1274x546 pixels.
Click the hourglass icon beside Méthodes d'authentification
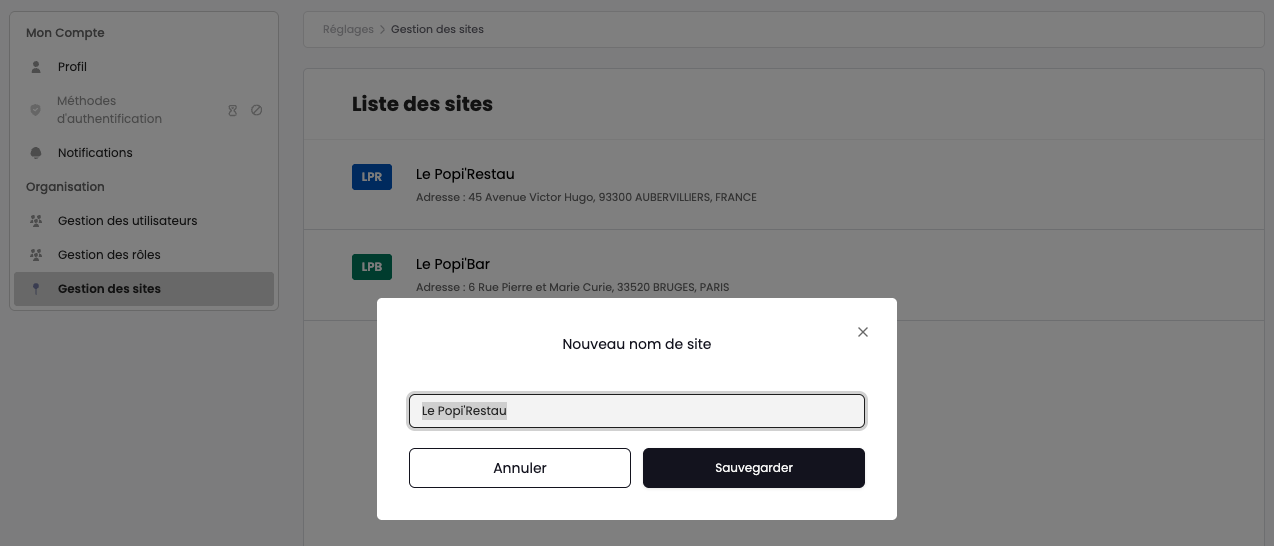232,110
